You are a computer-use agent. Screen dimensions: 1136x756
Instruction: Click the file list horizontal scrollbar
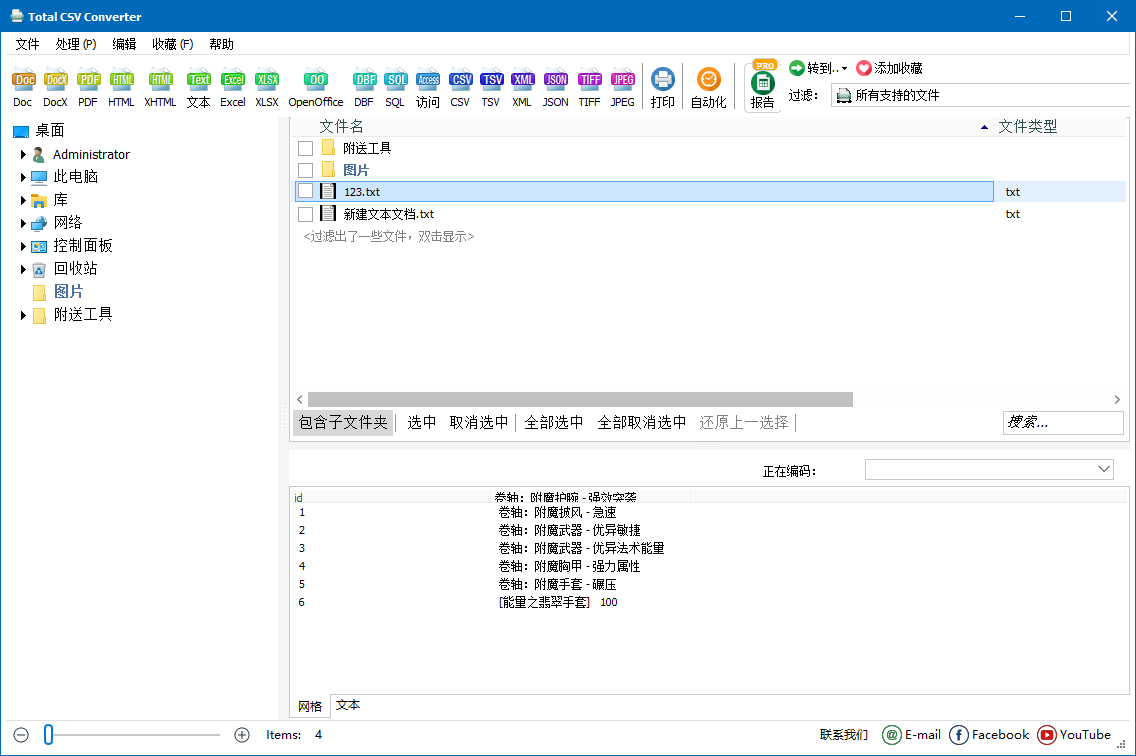tap(580, 399)
